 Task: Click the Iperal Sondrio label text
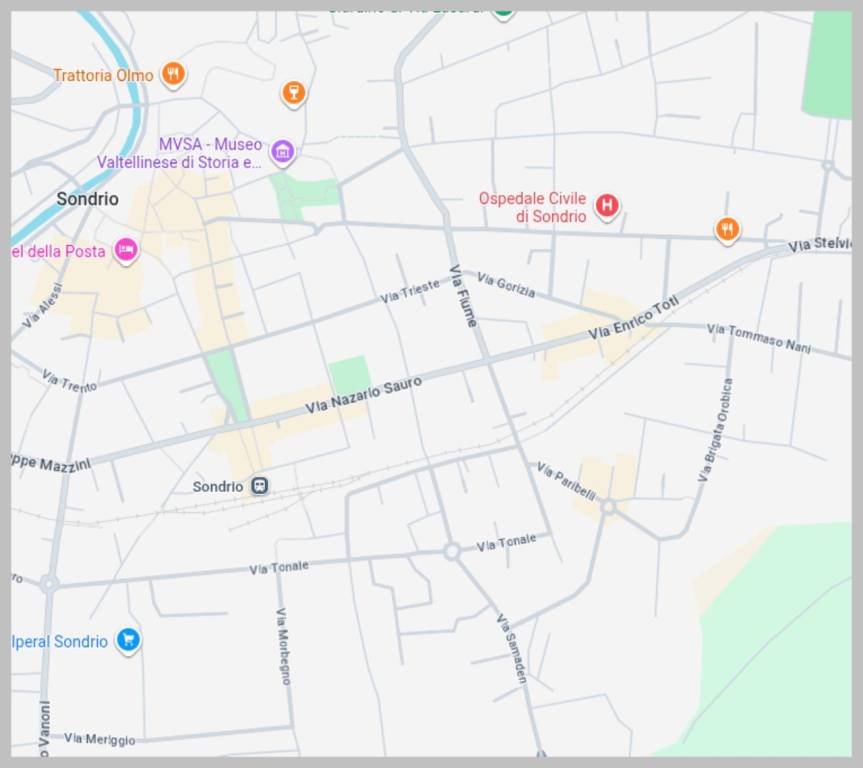tap(59, 641)
